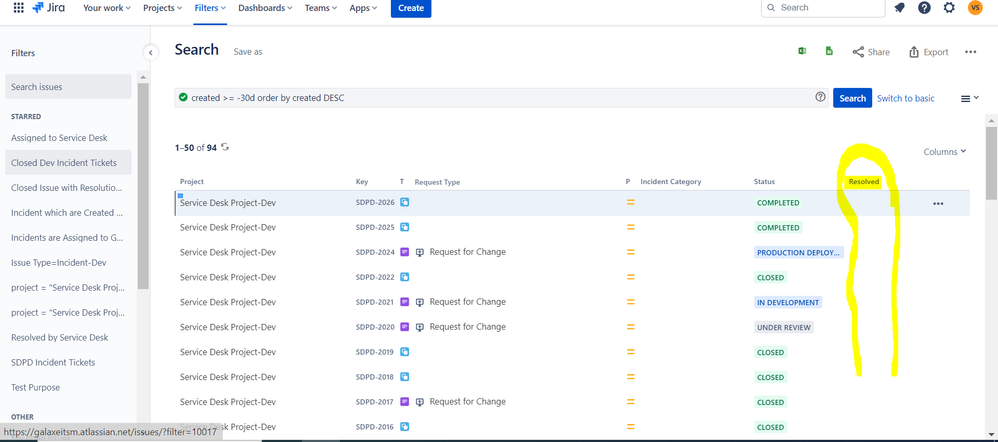Open the help question mark icon

[924, 8]
